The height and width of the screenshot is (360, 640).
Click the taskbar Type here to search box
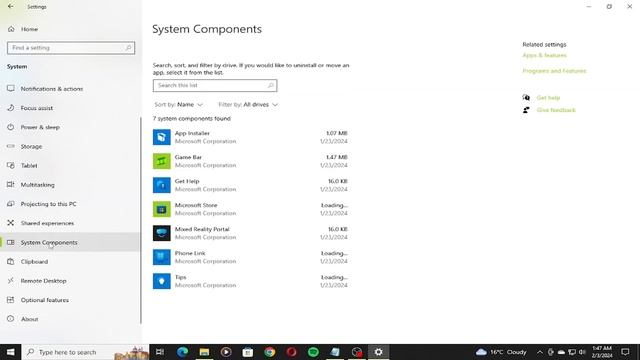tap(85, 352)
